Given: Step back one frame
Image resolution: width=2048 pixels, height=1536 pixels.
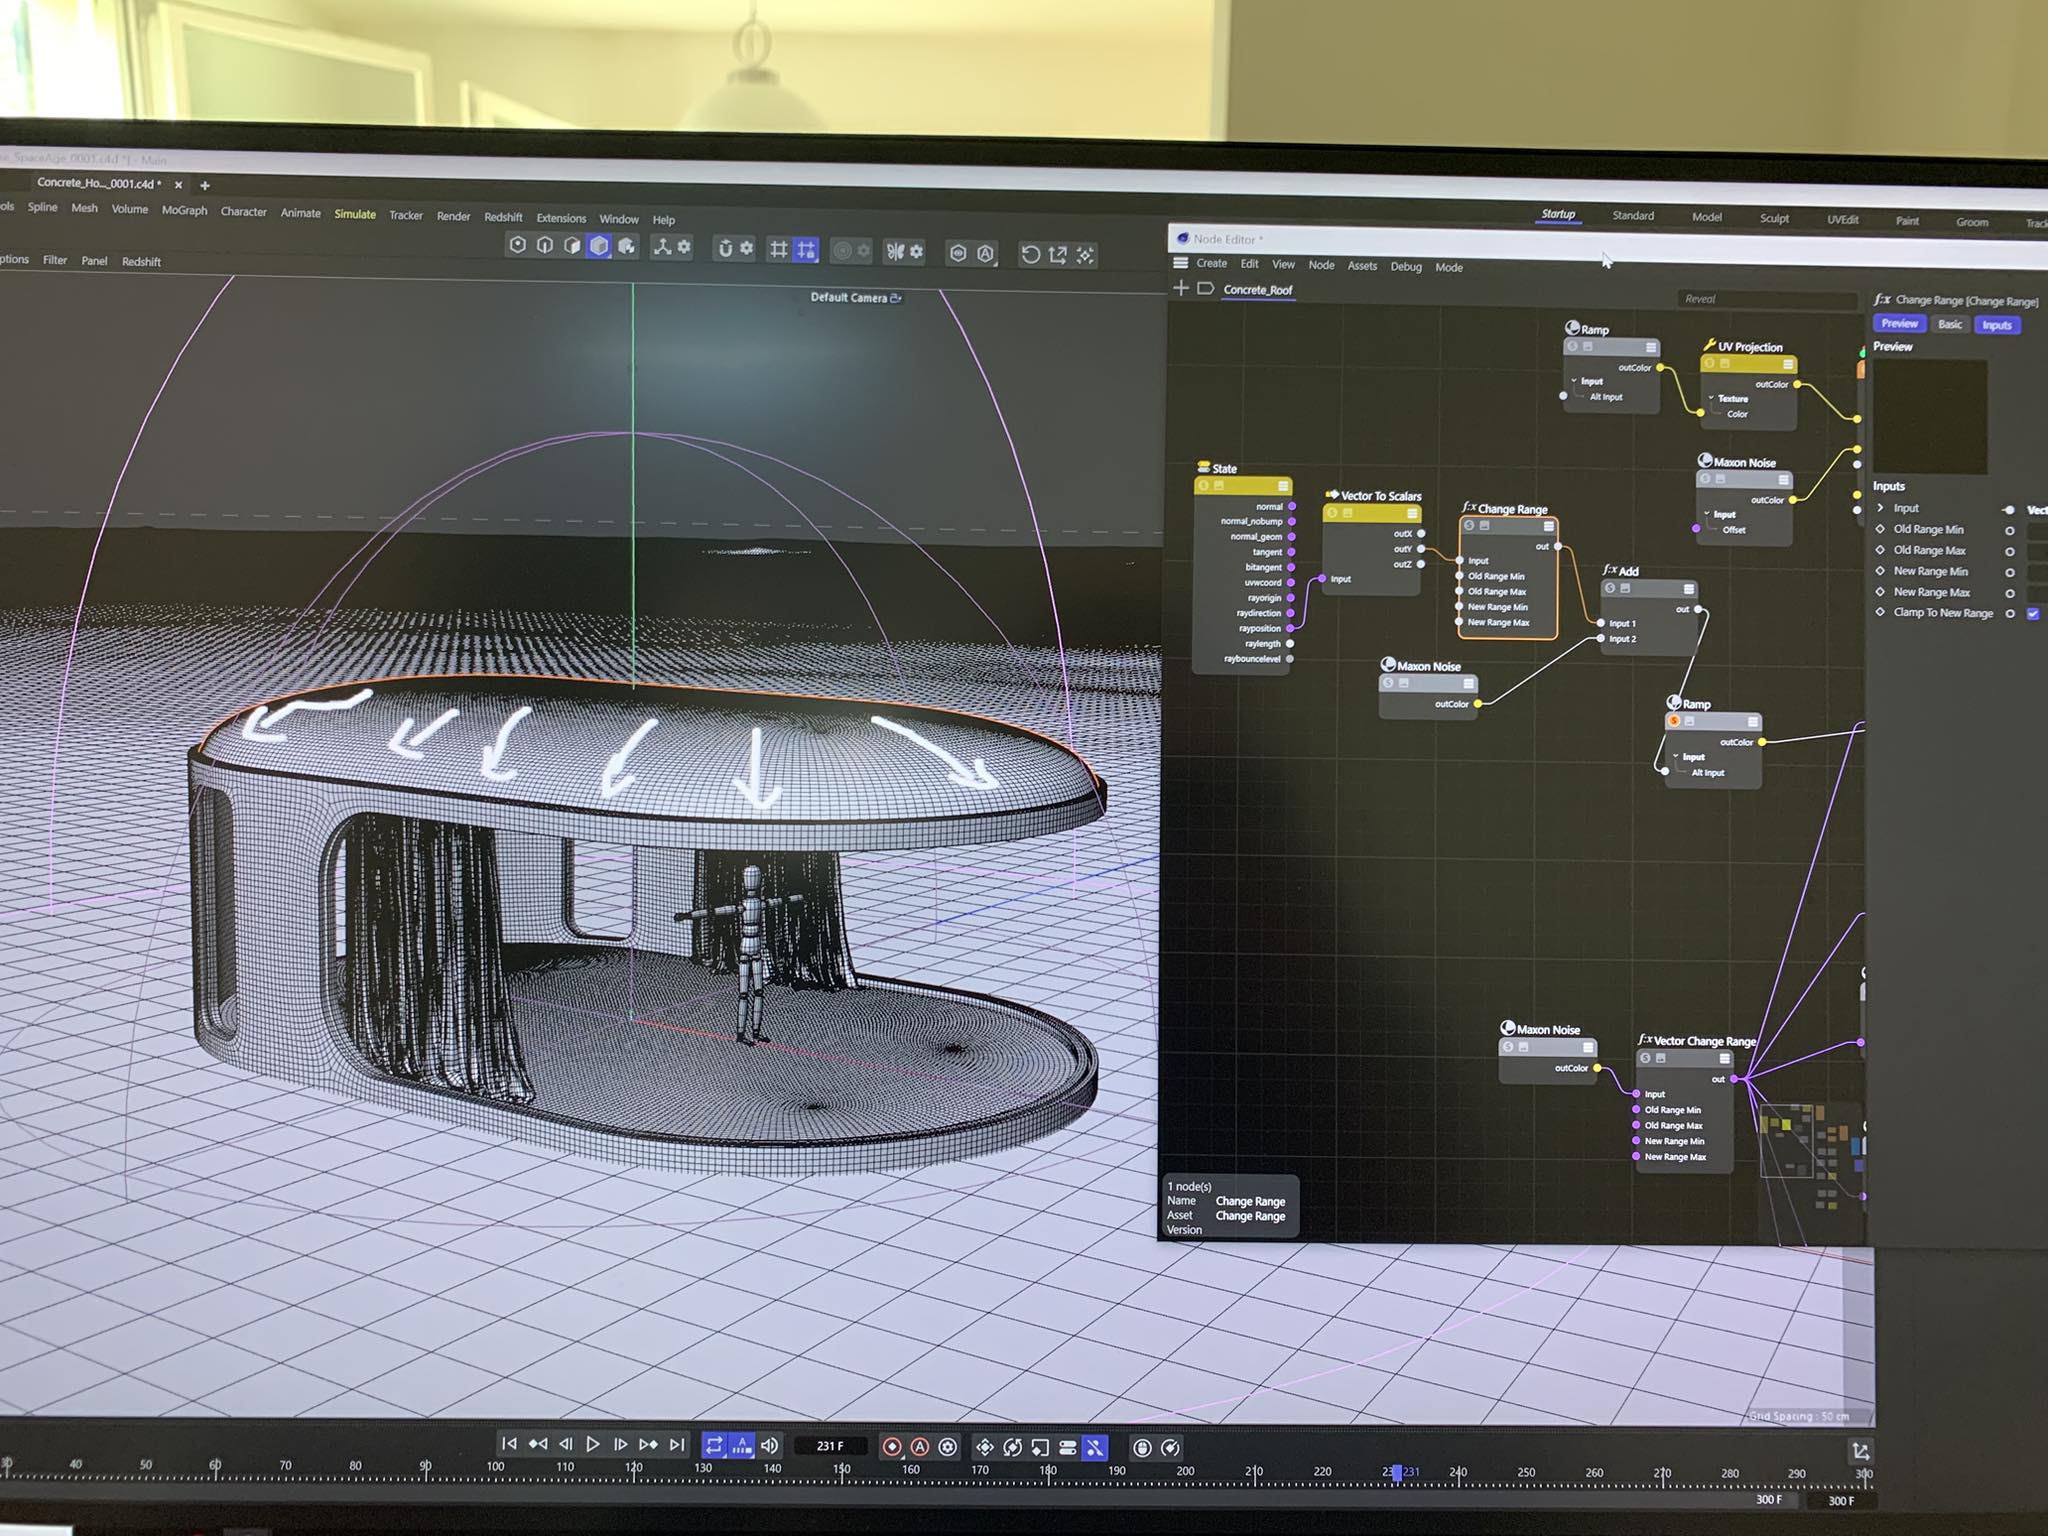Looking at the screenshot, I should pos(565,1443).
